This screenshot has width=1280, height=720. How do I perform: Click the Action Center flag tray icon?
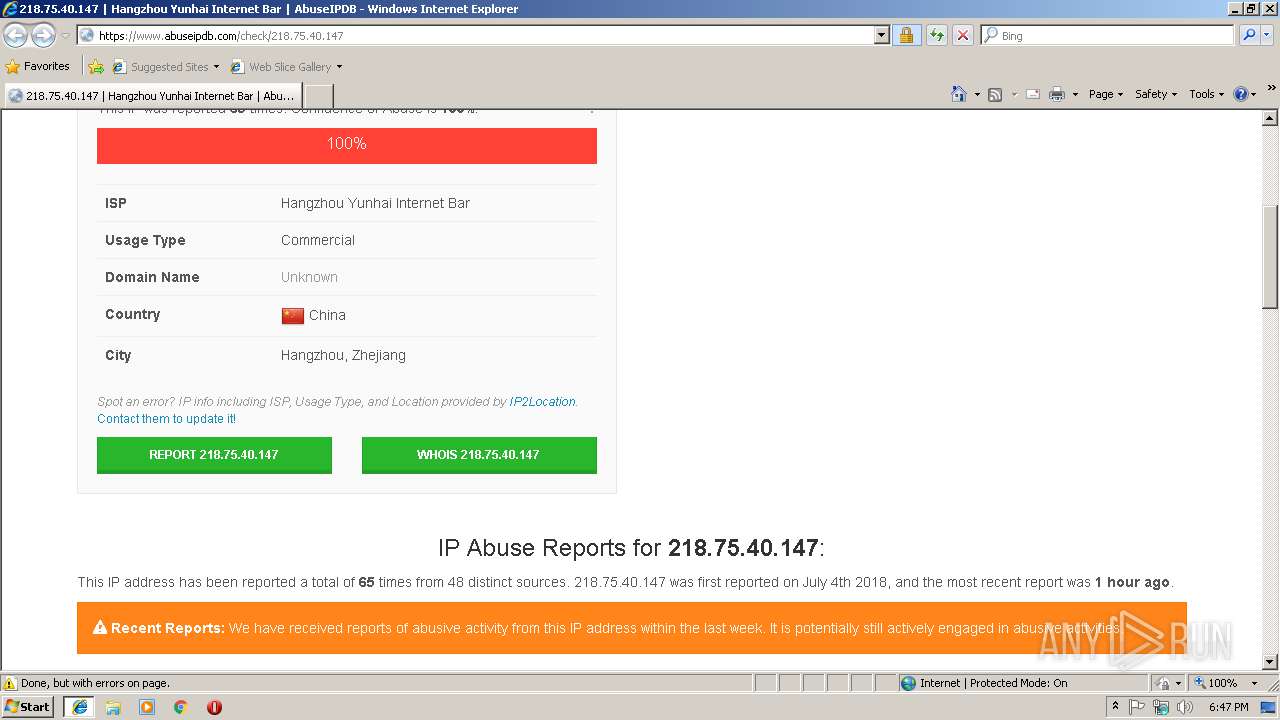click(1137, 707)
